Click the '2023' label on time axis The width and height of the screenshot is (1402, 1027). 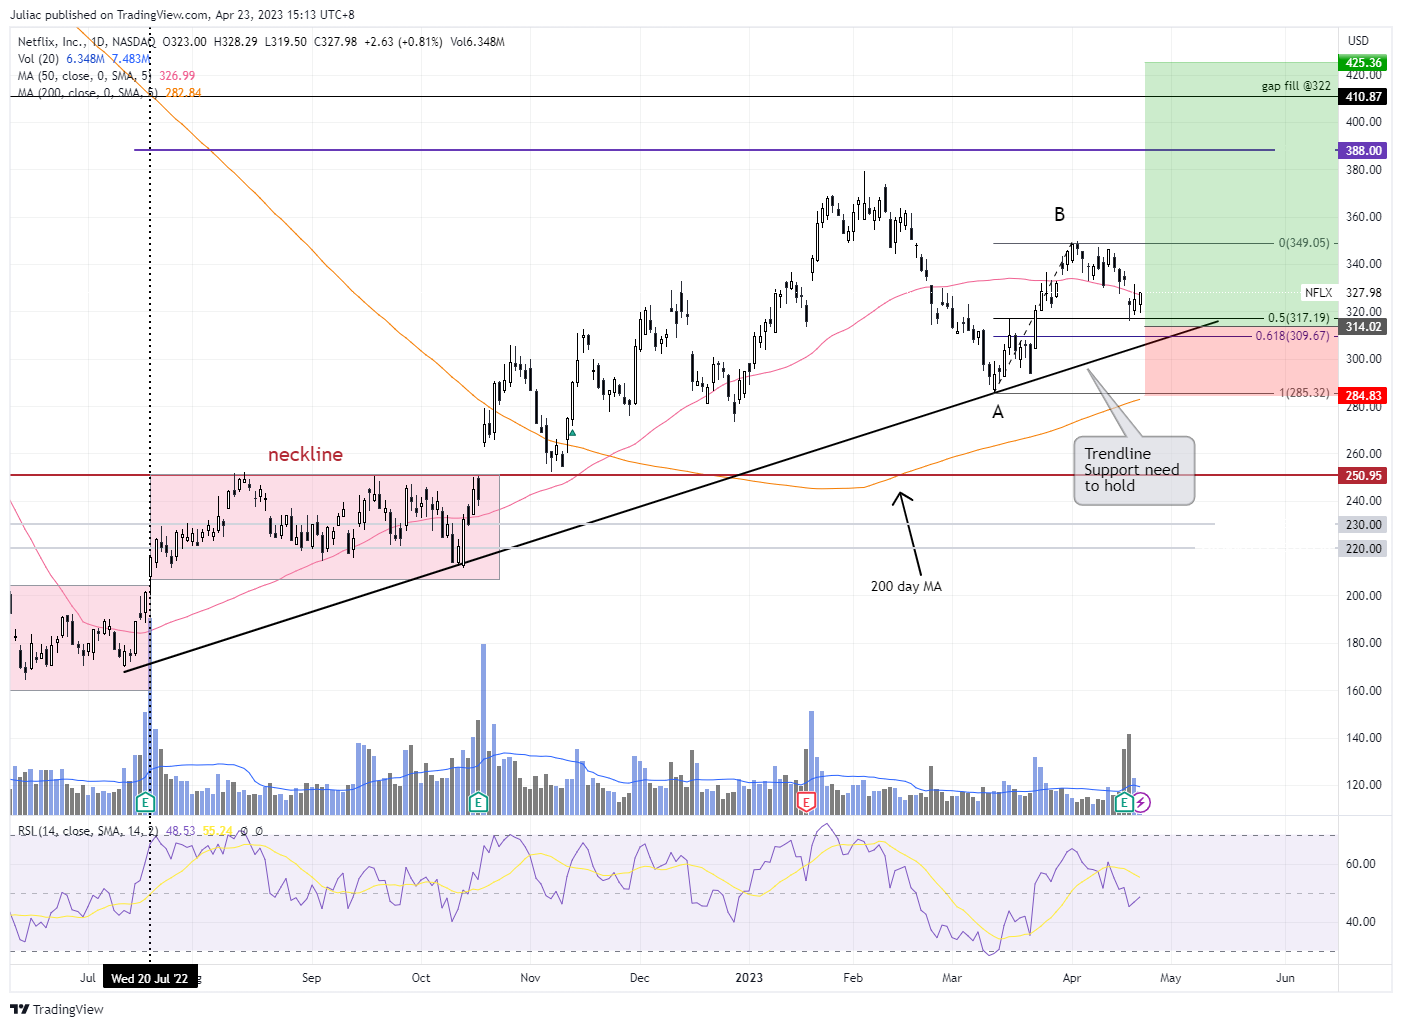click(749, 978)
